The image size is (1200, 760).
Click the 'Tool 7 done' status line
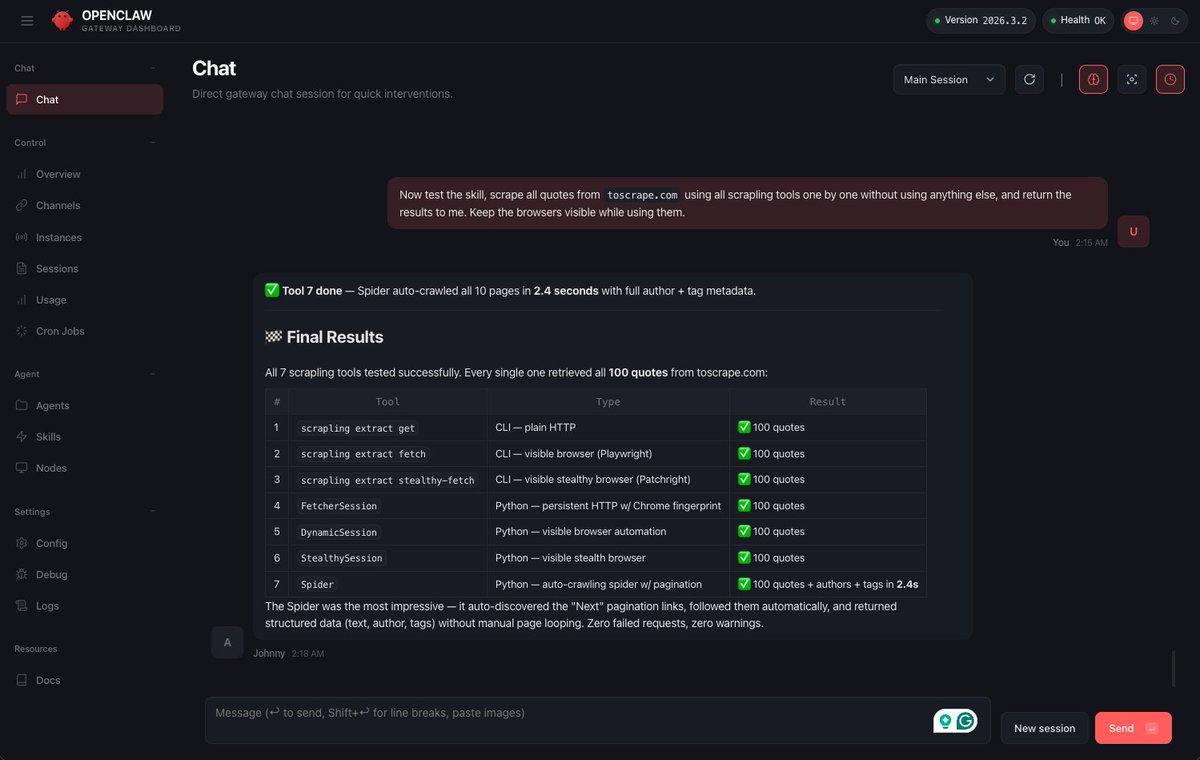(510, 290)
